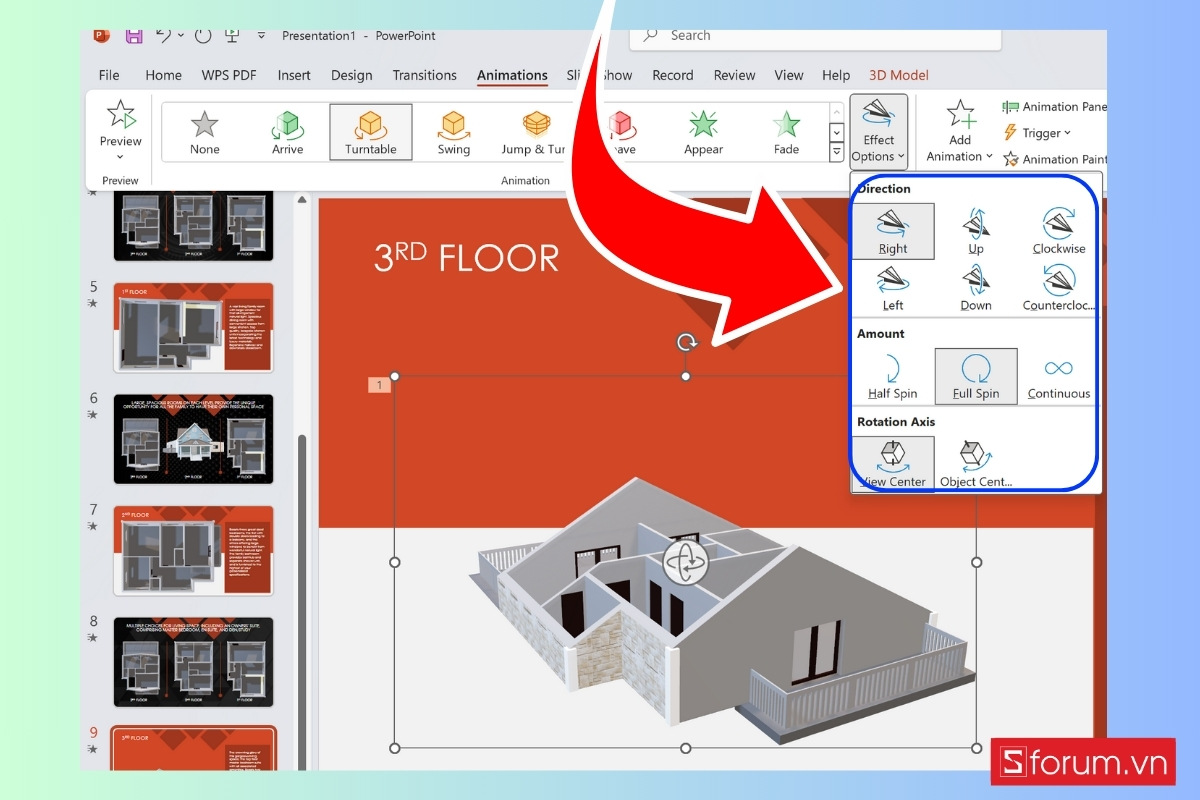The image size is (1200, 800).
Task: Apply the Appear animation
Action: (702, 131)
